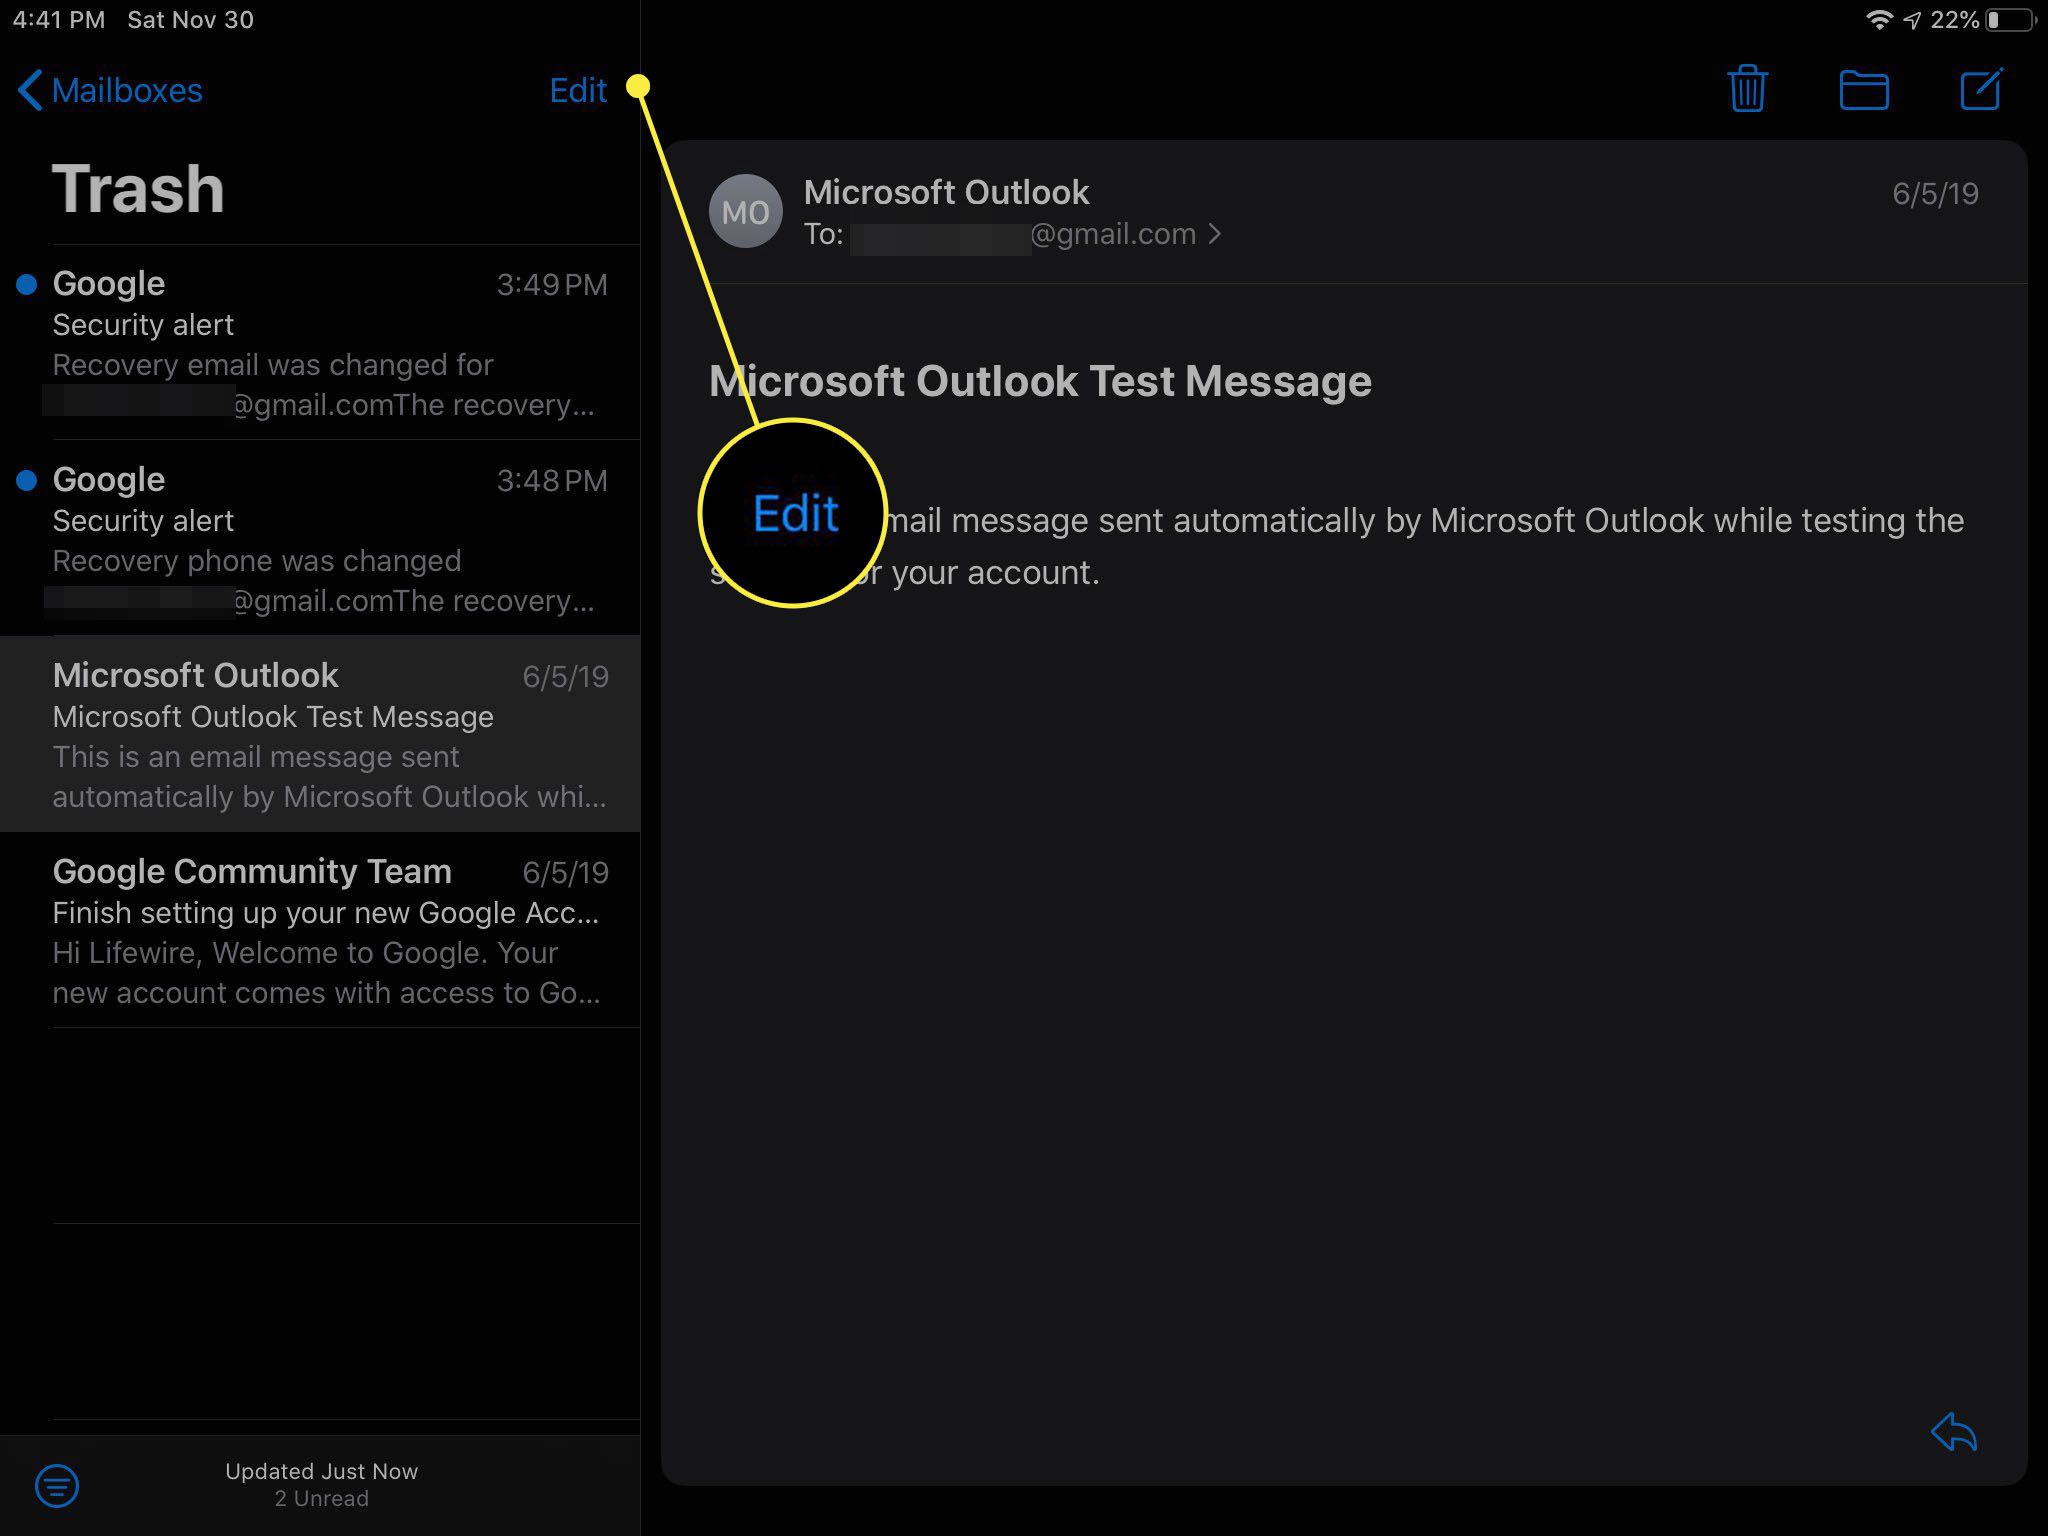Screen dimensions: 2048x1536
Task: Tap Edit in the Trash list header
Action: pyautogui.click(x=578, y=90)
